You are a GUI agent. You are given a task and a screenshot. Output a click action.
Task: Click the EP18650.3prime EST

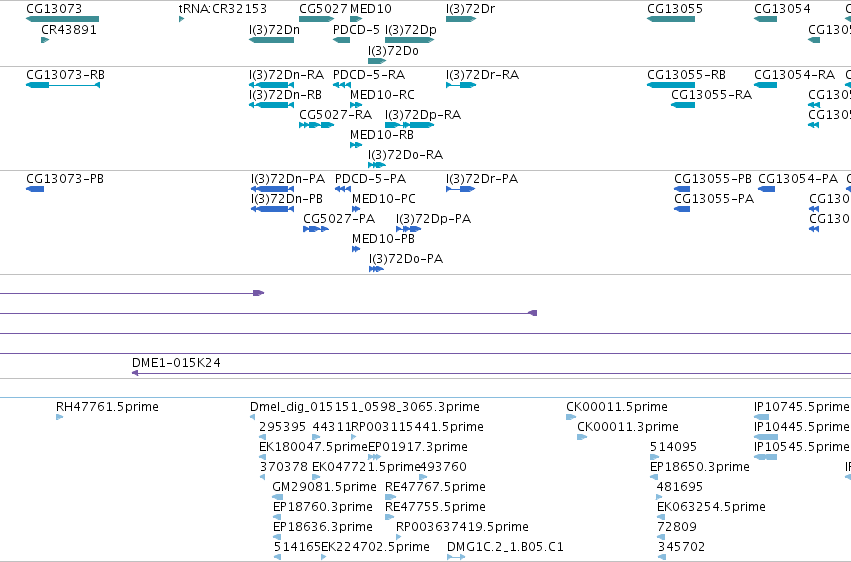(x=654, y=478)
